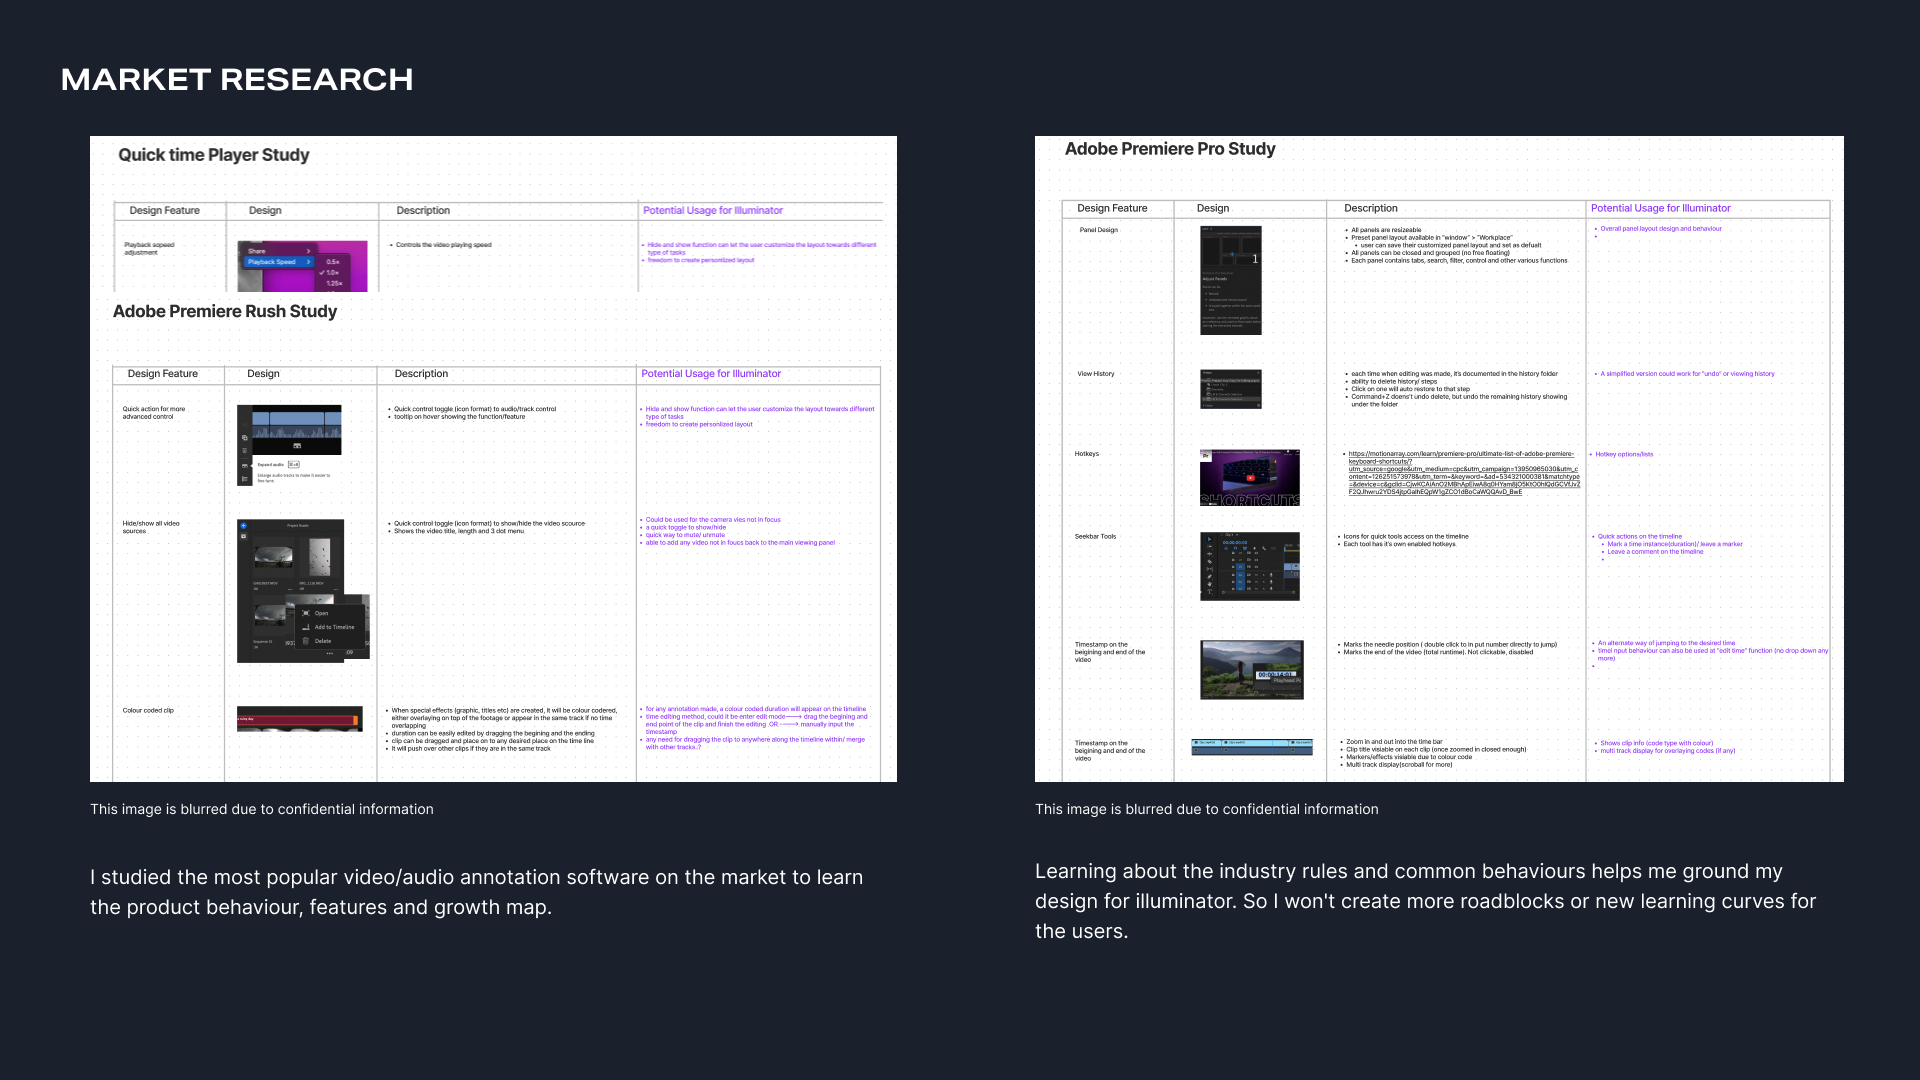
Task: Click the Open icon in context menu
Action: [x=305, y=613]
